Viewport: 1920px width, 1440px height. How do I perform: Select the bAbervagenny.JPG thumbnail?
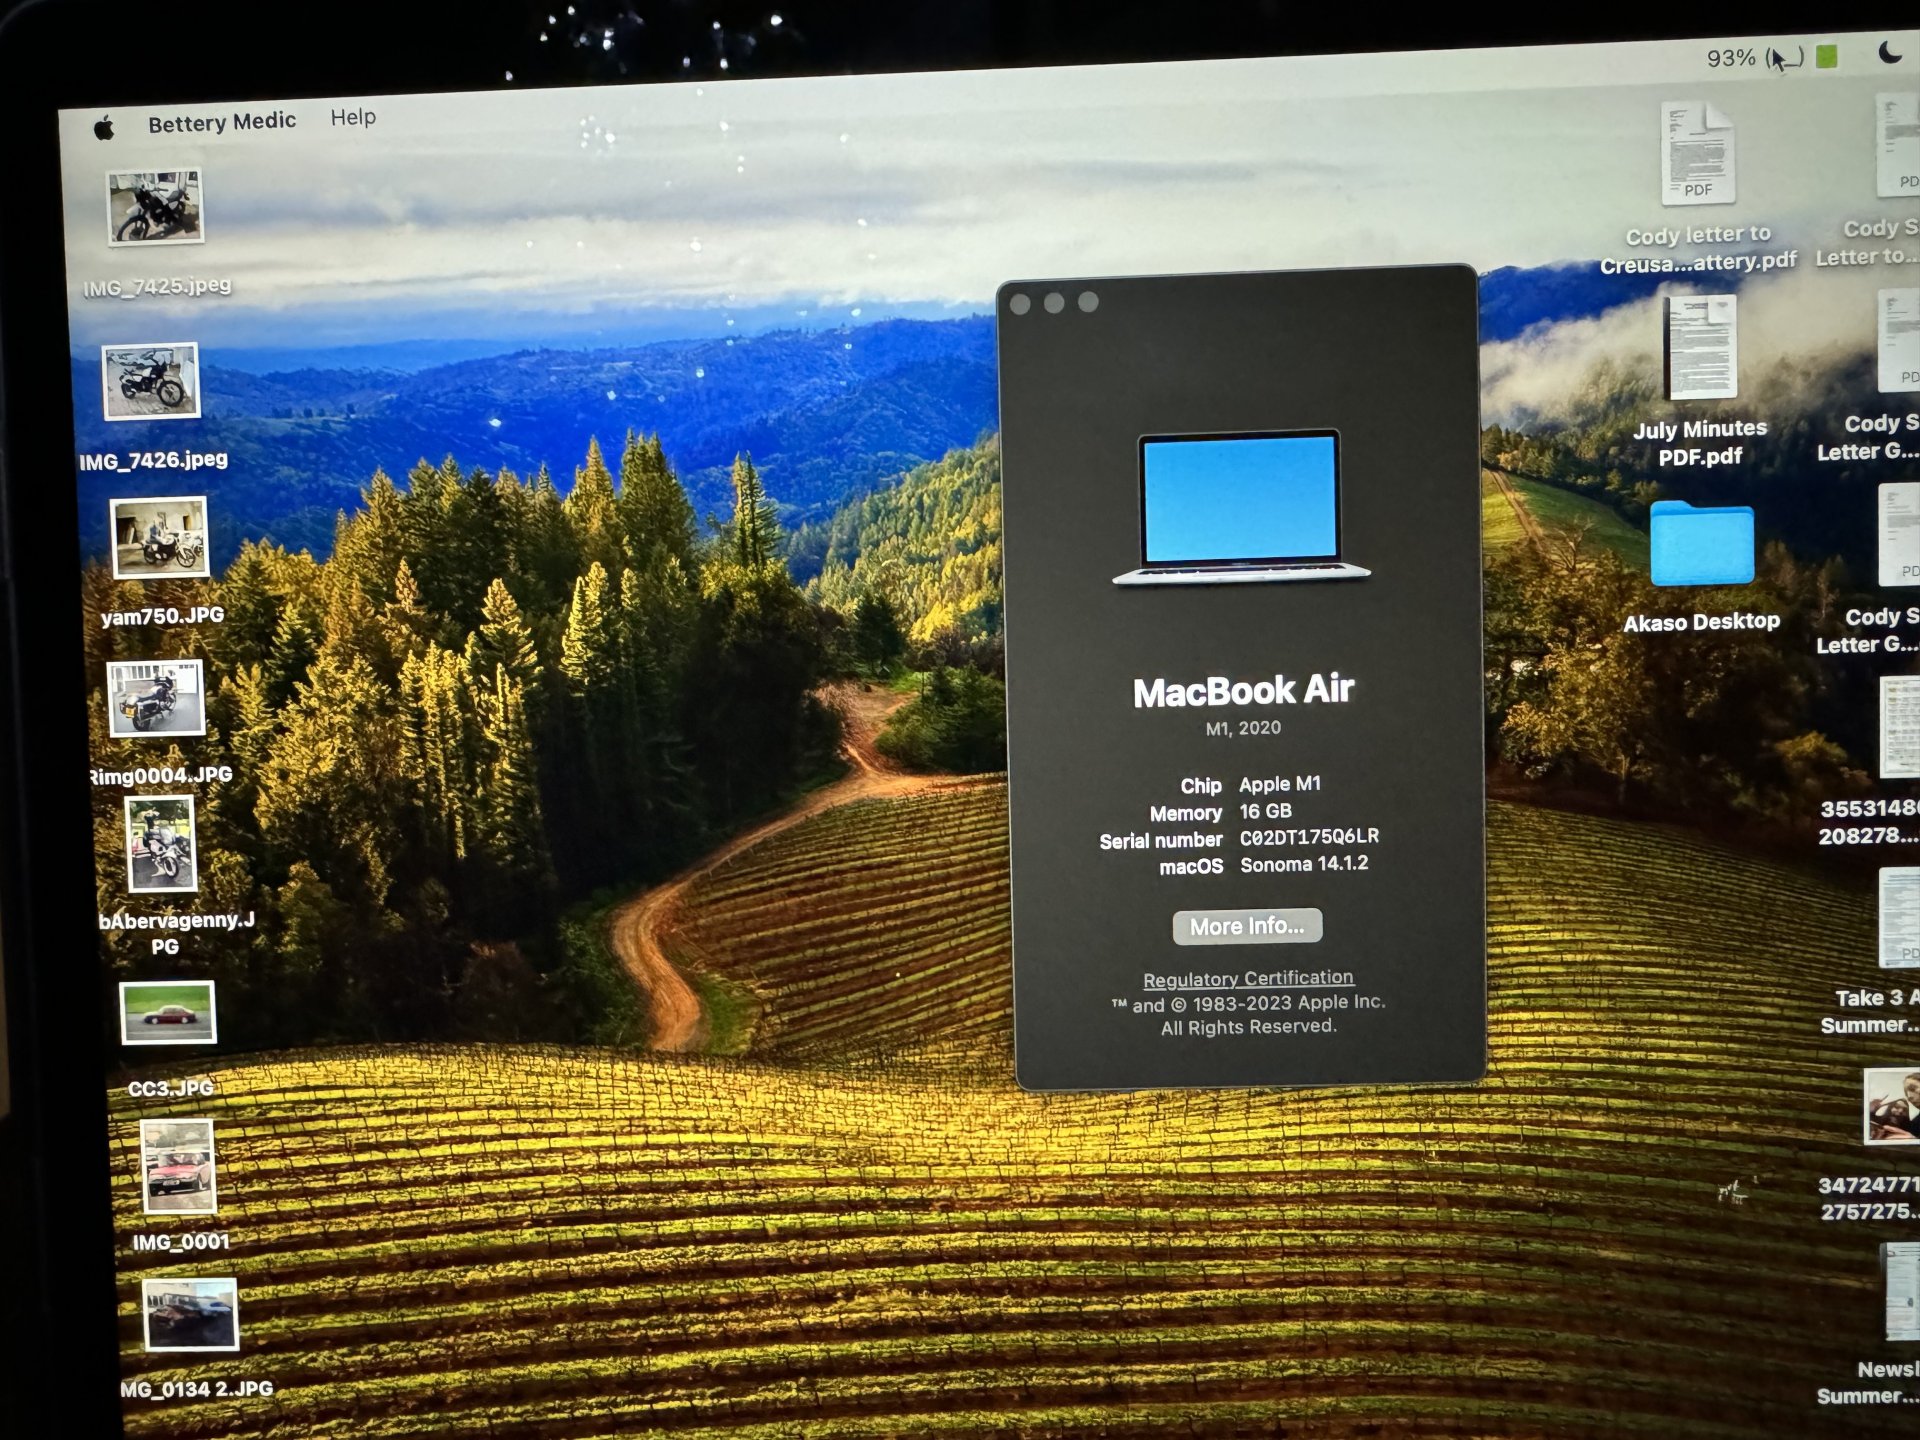161,844
